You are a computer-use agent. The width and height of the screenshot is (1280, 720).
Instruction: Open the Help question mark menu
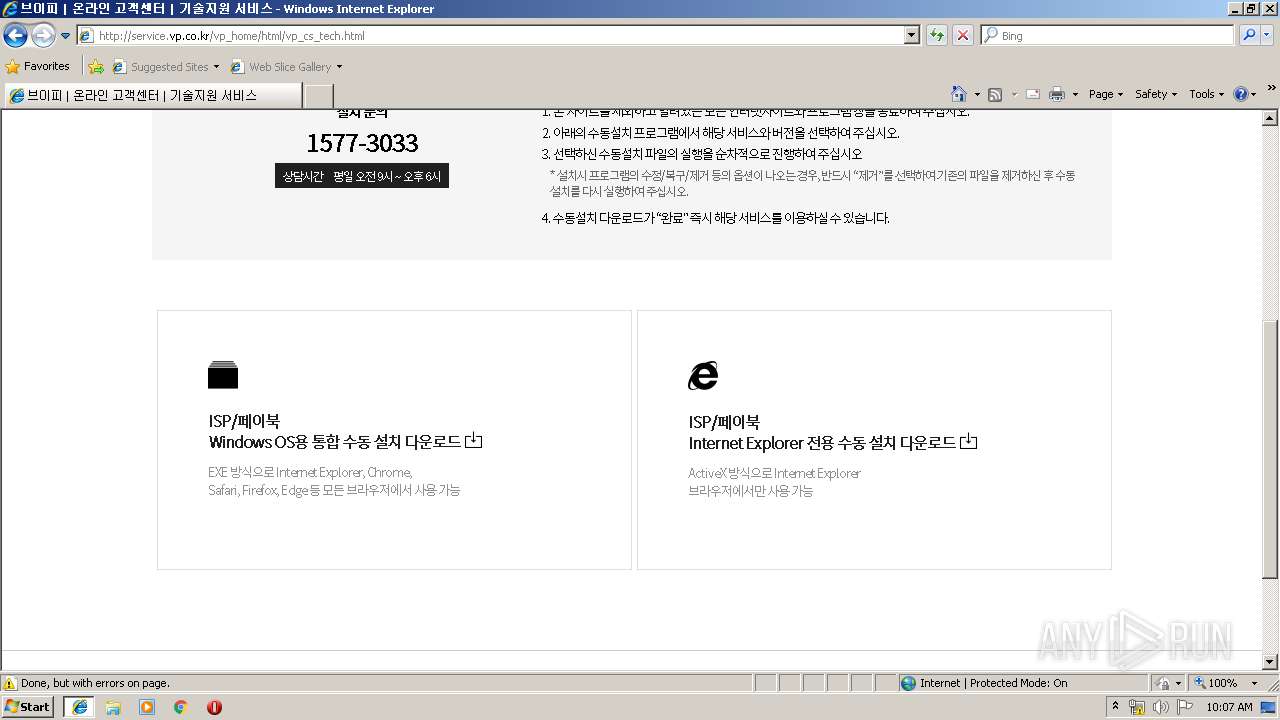(x=1245, y=94)
